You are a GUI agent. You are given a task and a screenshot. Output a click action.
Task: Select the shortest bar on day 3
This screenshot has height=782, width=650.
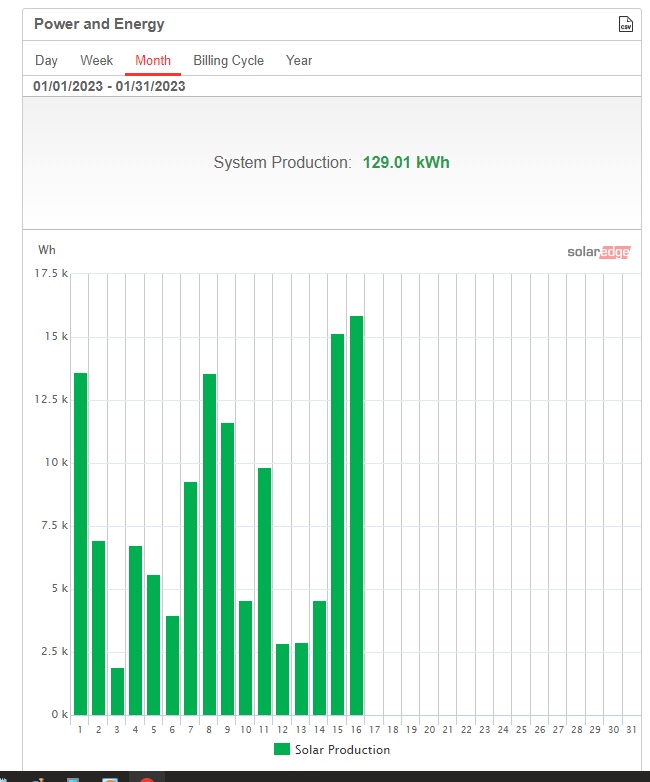coord(117,691)
